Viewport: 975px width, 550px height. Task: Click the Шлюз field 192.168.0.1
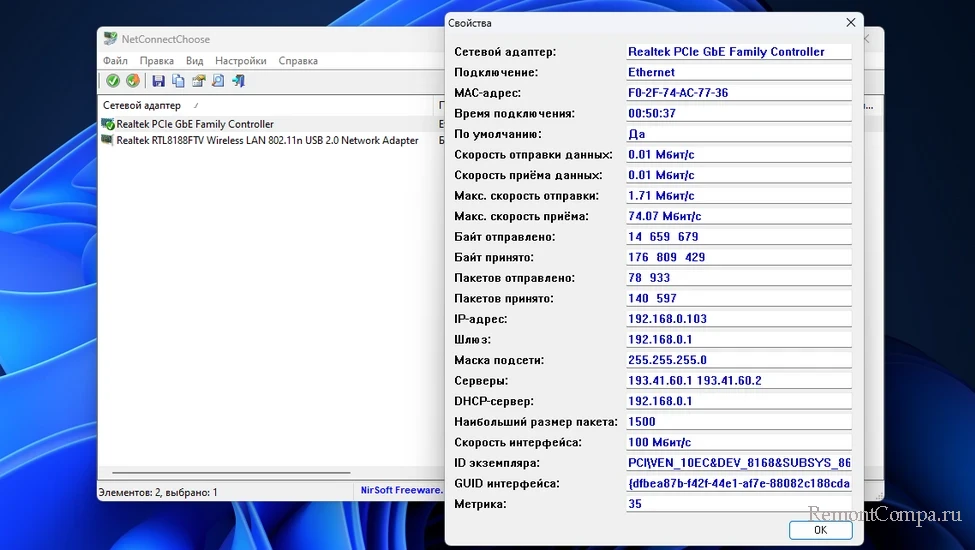[739, 339]
